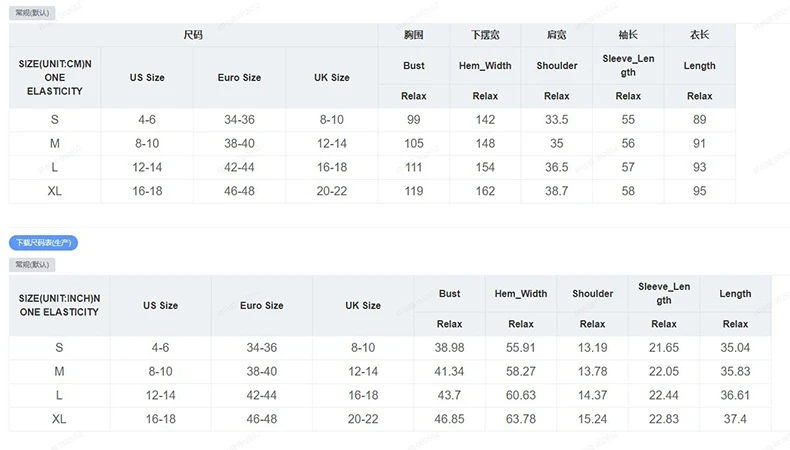The height and width of the screenshot is (450, 790).
Task: Click the 袖长 column header
Action: [x=628, y=35]
